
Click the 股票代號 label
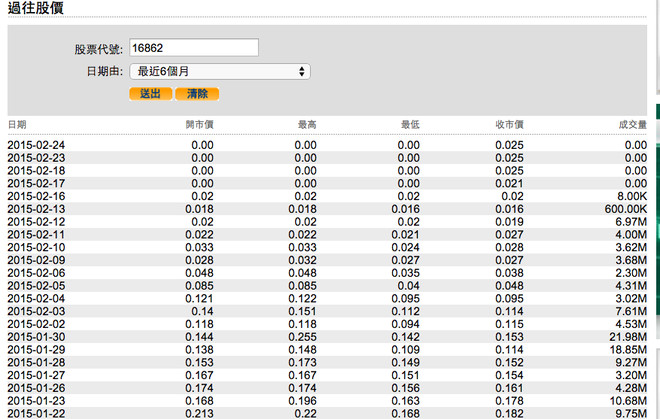98,49
